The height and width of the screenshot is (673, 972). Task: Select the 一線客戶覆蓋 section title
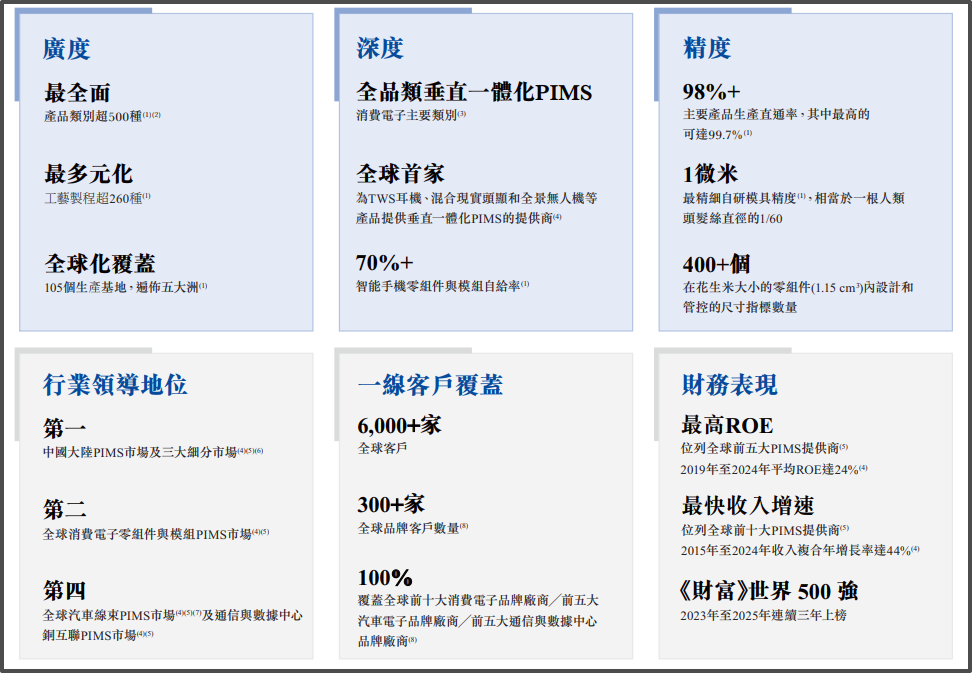coord(429,384)
